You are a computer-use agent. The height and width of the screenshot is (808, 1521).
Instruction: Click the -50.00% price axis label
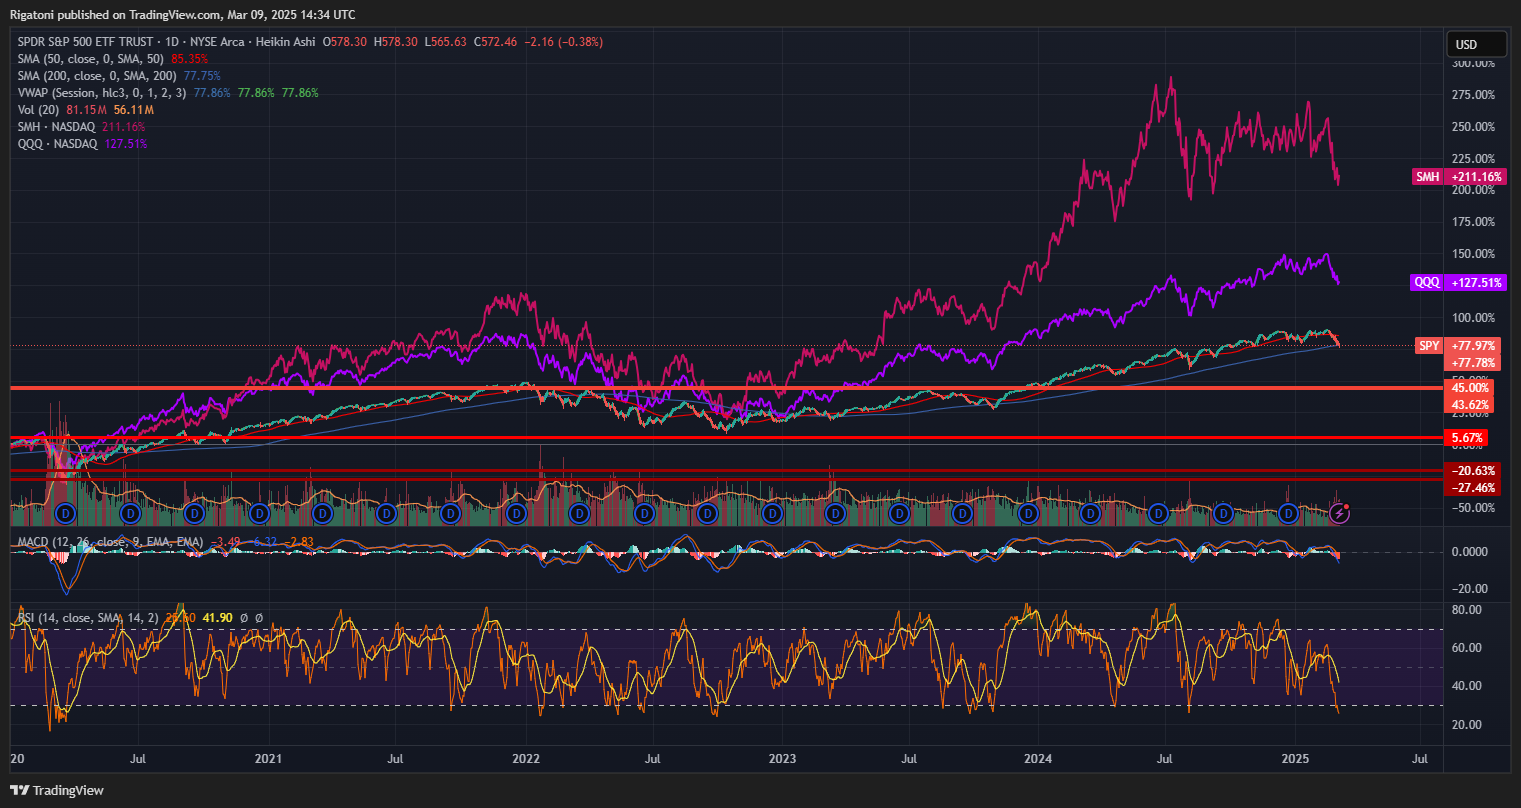1473,508
